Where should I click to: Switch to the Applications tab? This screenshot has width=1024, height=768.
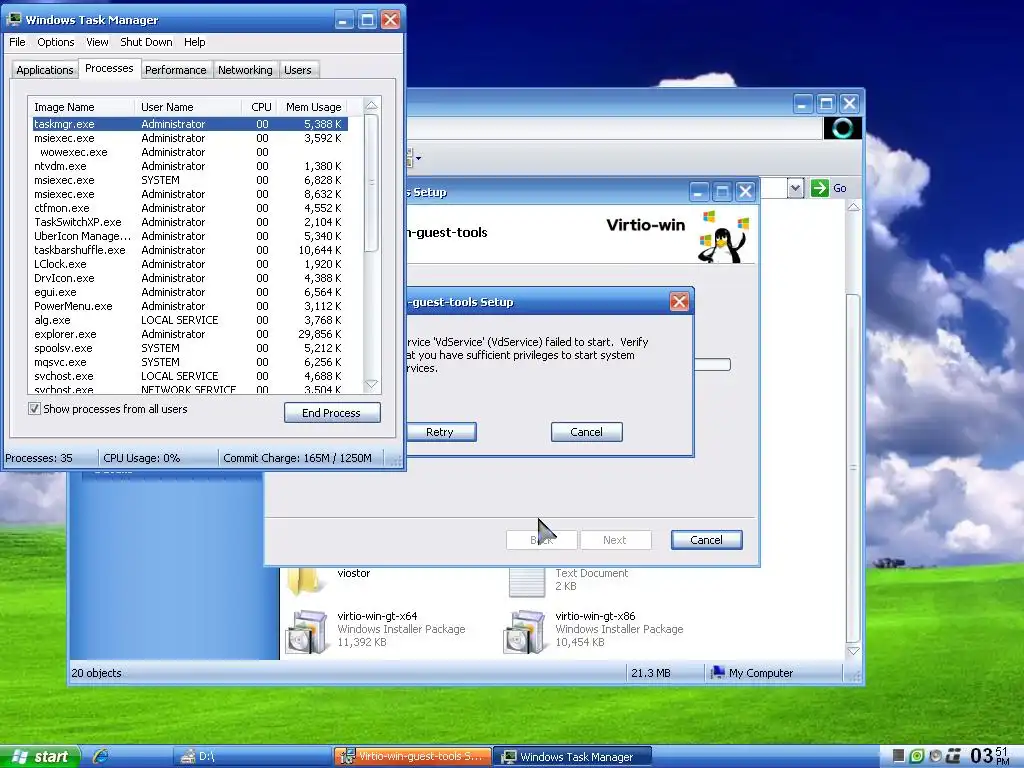44,70
